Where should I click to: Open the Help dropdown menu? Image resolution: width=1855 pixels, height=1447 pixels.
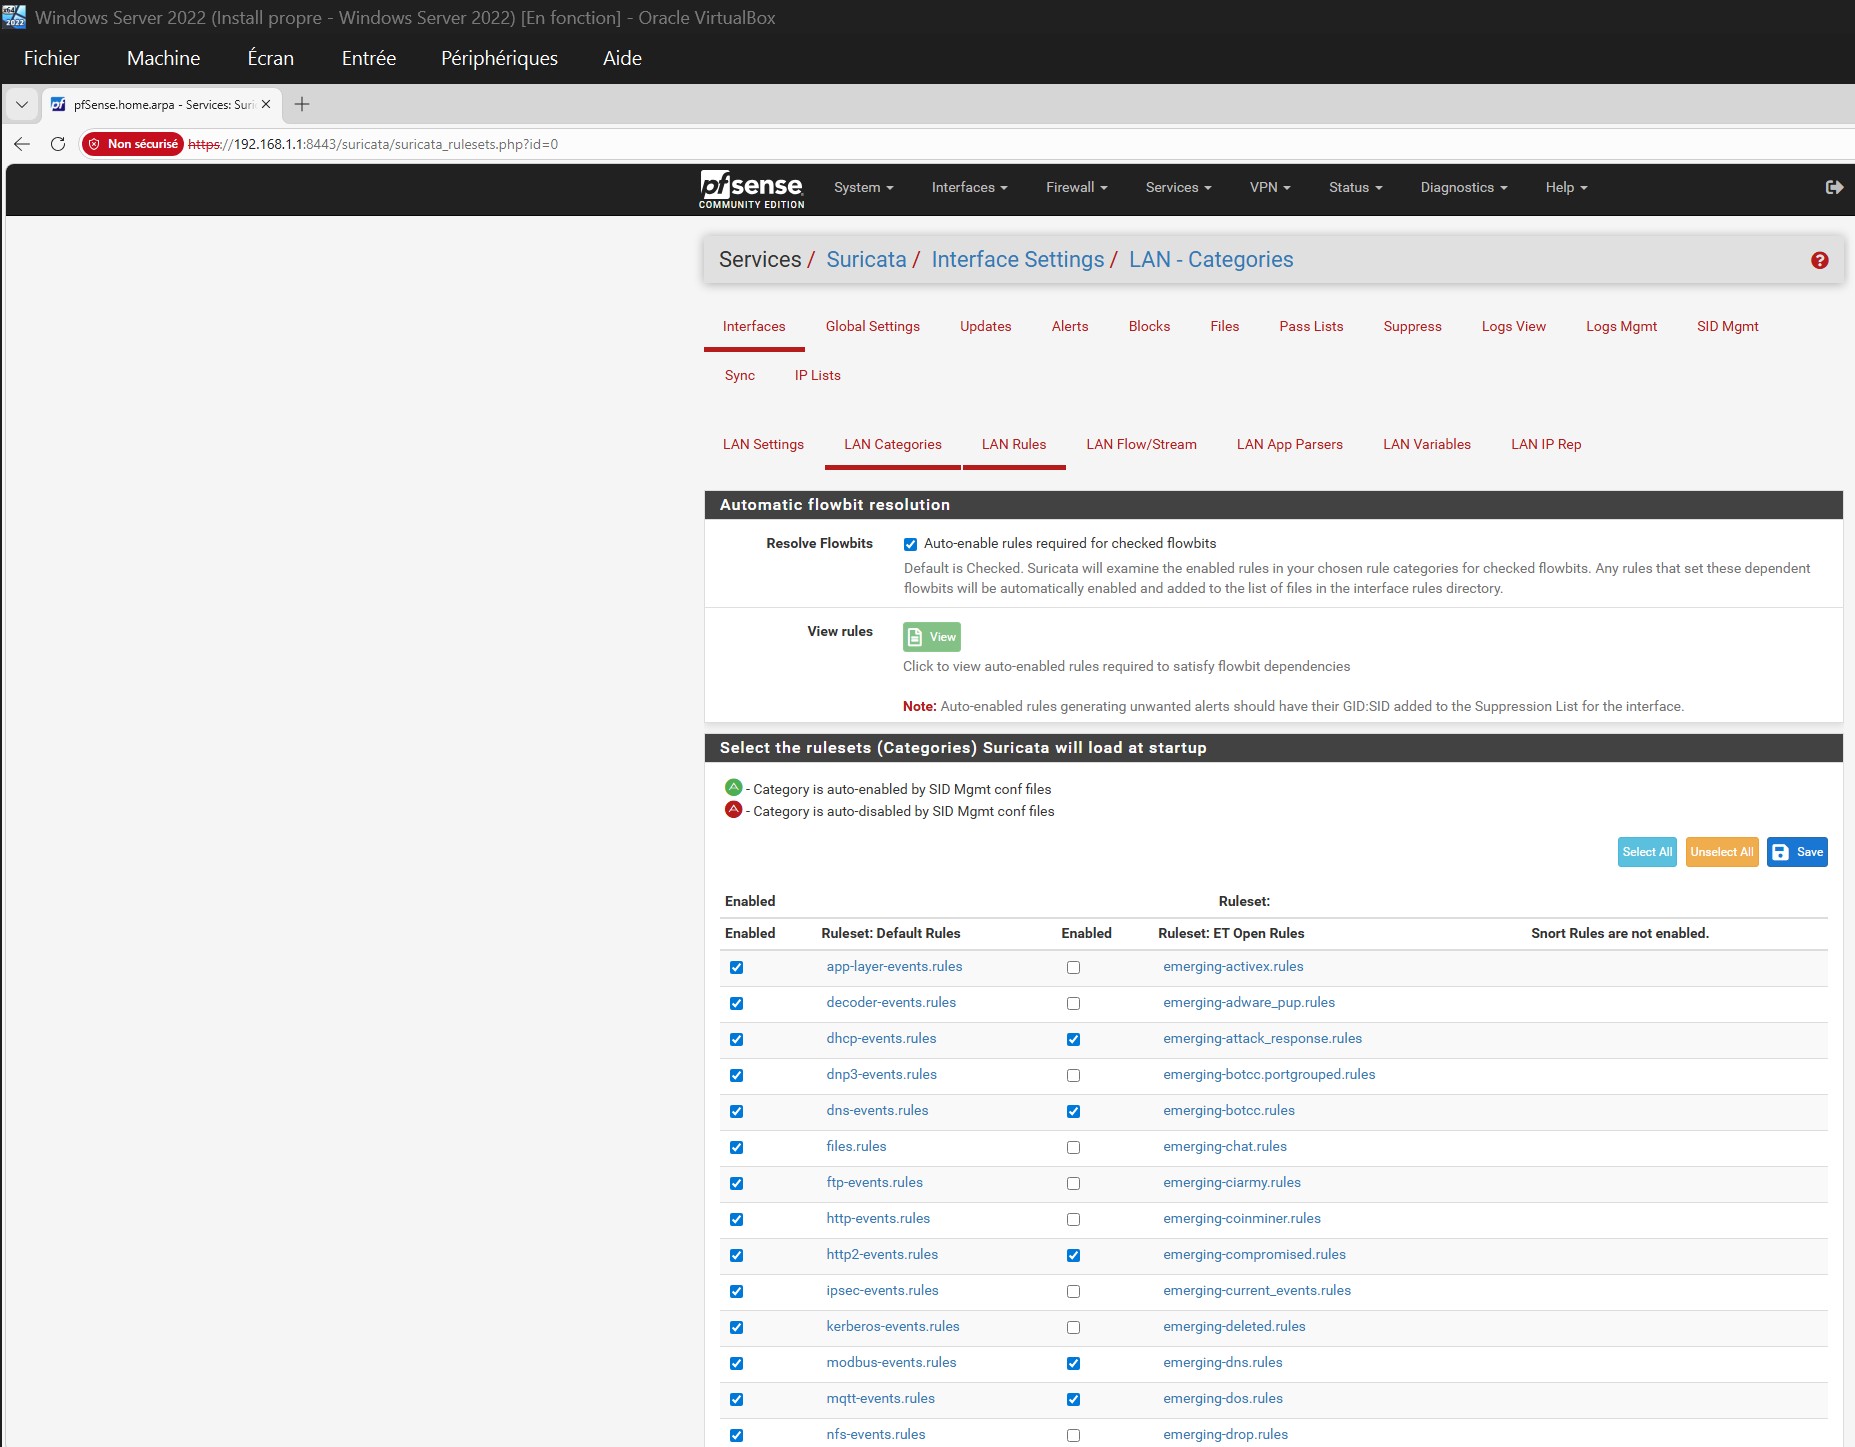click(x=1566, y=187)
